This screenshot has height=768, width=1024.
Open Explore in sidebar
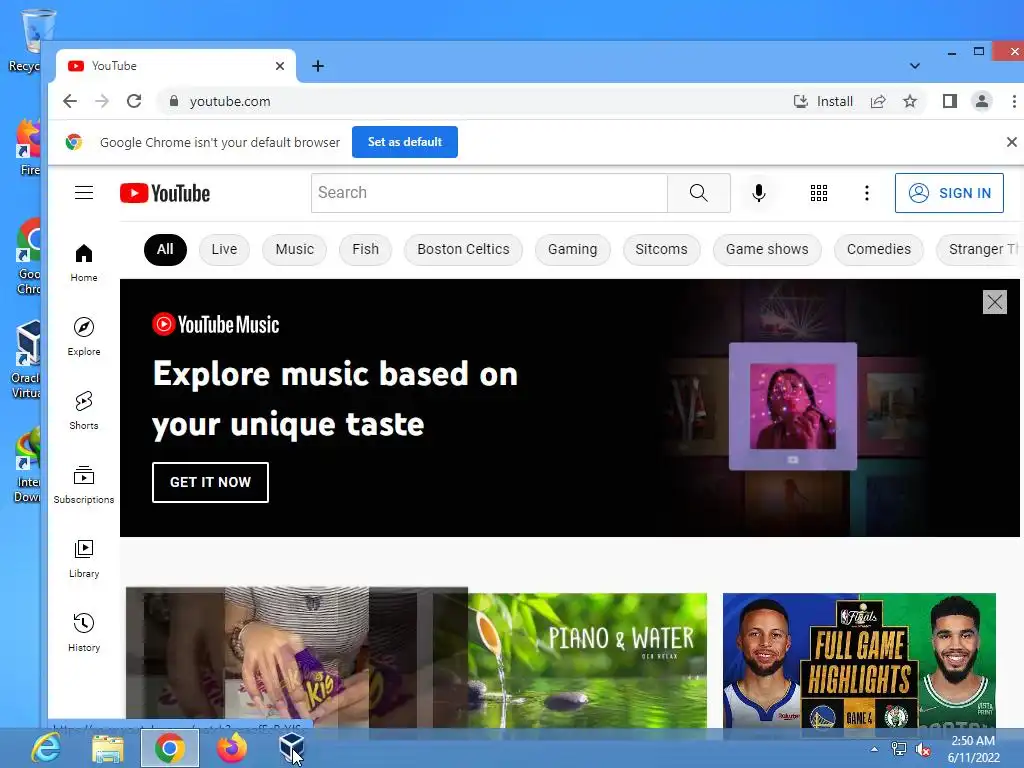click(84, 336)
